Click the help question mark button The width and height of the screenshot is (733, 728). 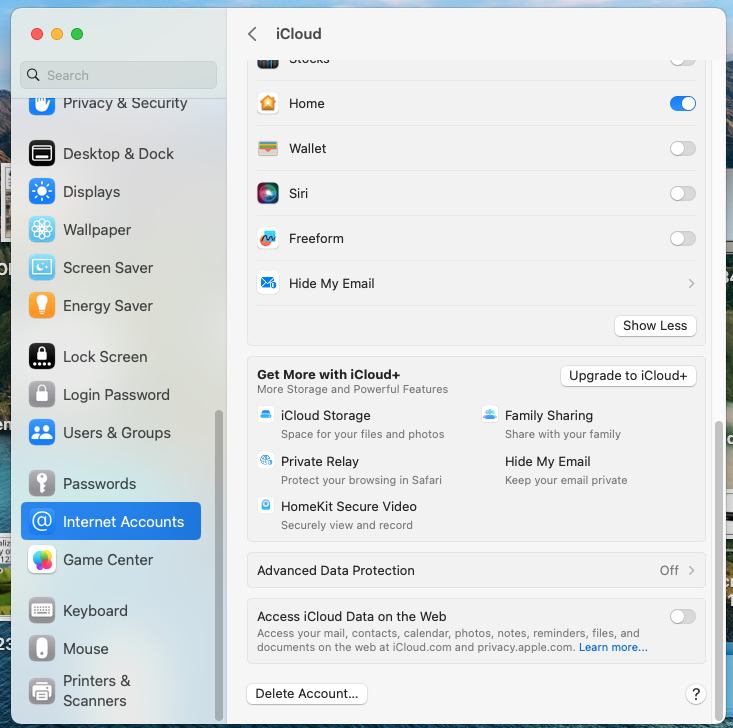tap(696, 694)
